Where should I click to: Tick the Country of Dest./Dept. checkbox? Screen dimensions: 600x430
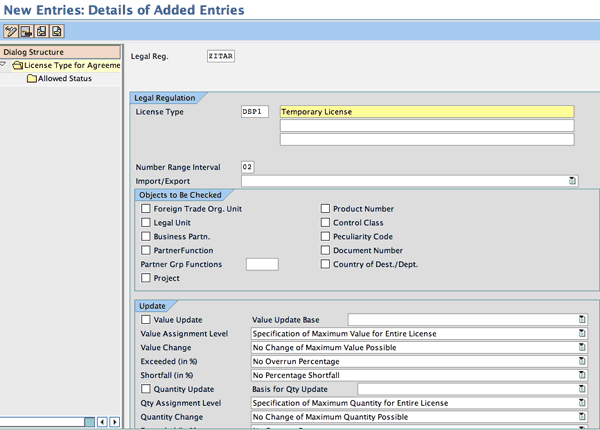tap(325, 265)
